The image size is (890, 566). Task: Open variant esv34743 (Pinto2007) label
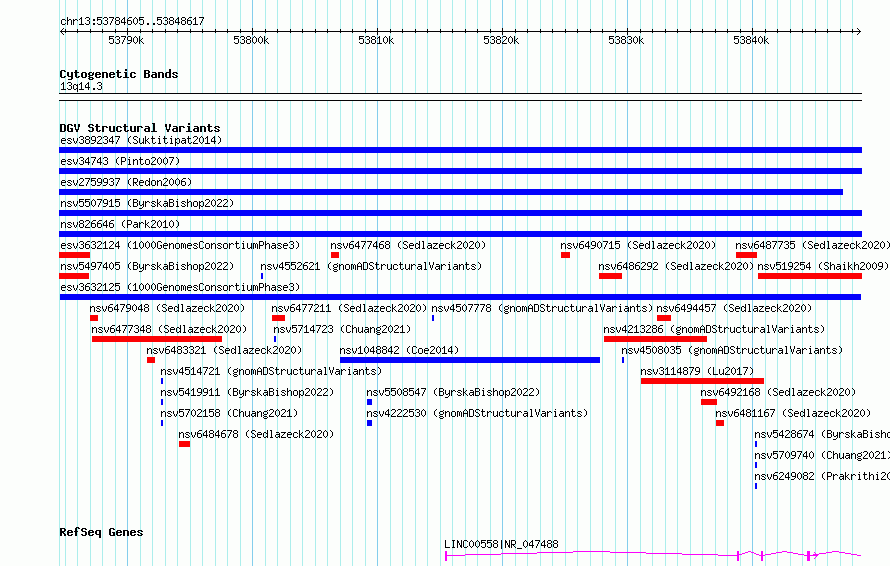click(120, 161)
